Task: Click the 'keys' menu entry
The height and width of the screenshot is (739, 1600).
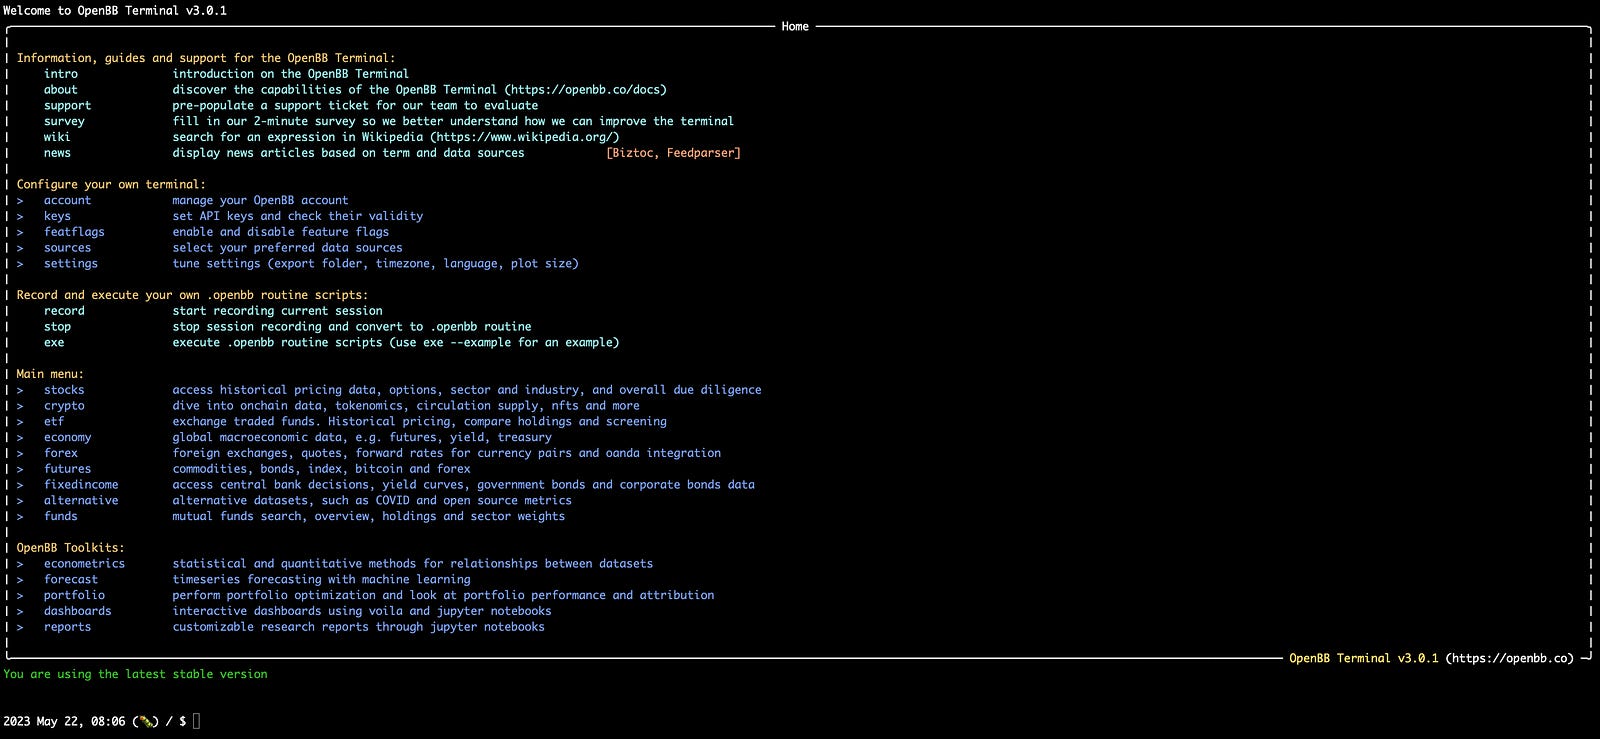Action: 57,216
